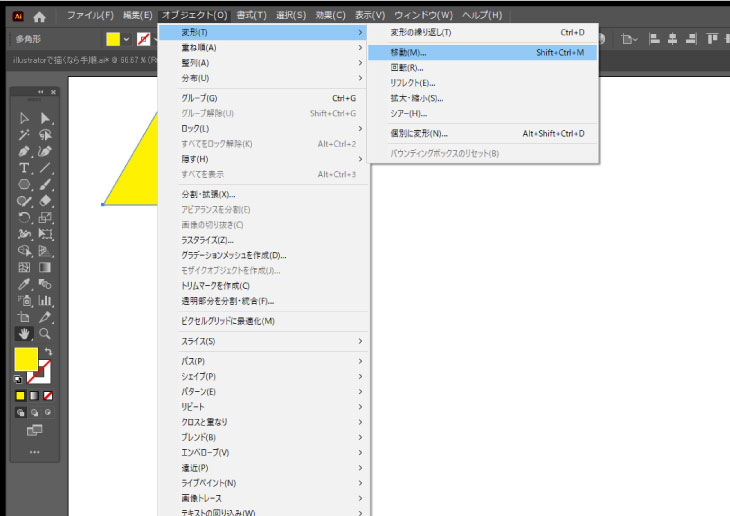Set paint mode to None in toolbox

(x=48, y=396)
